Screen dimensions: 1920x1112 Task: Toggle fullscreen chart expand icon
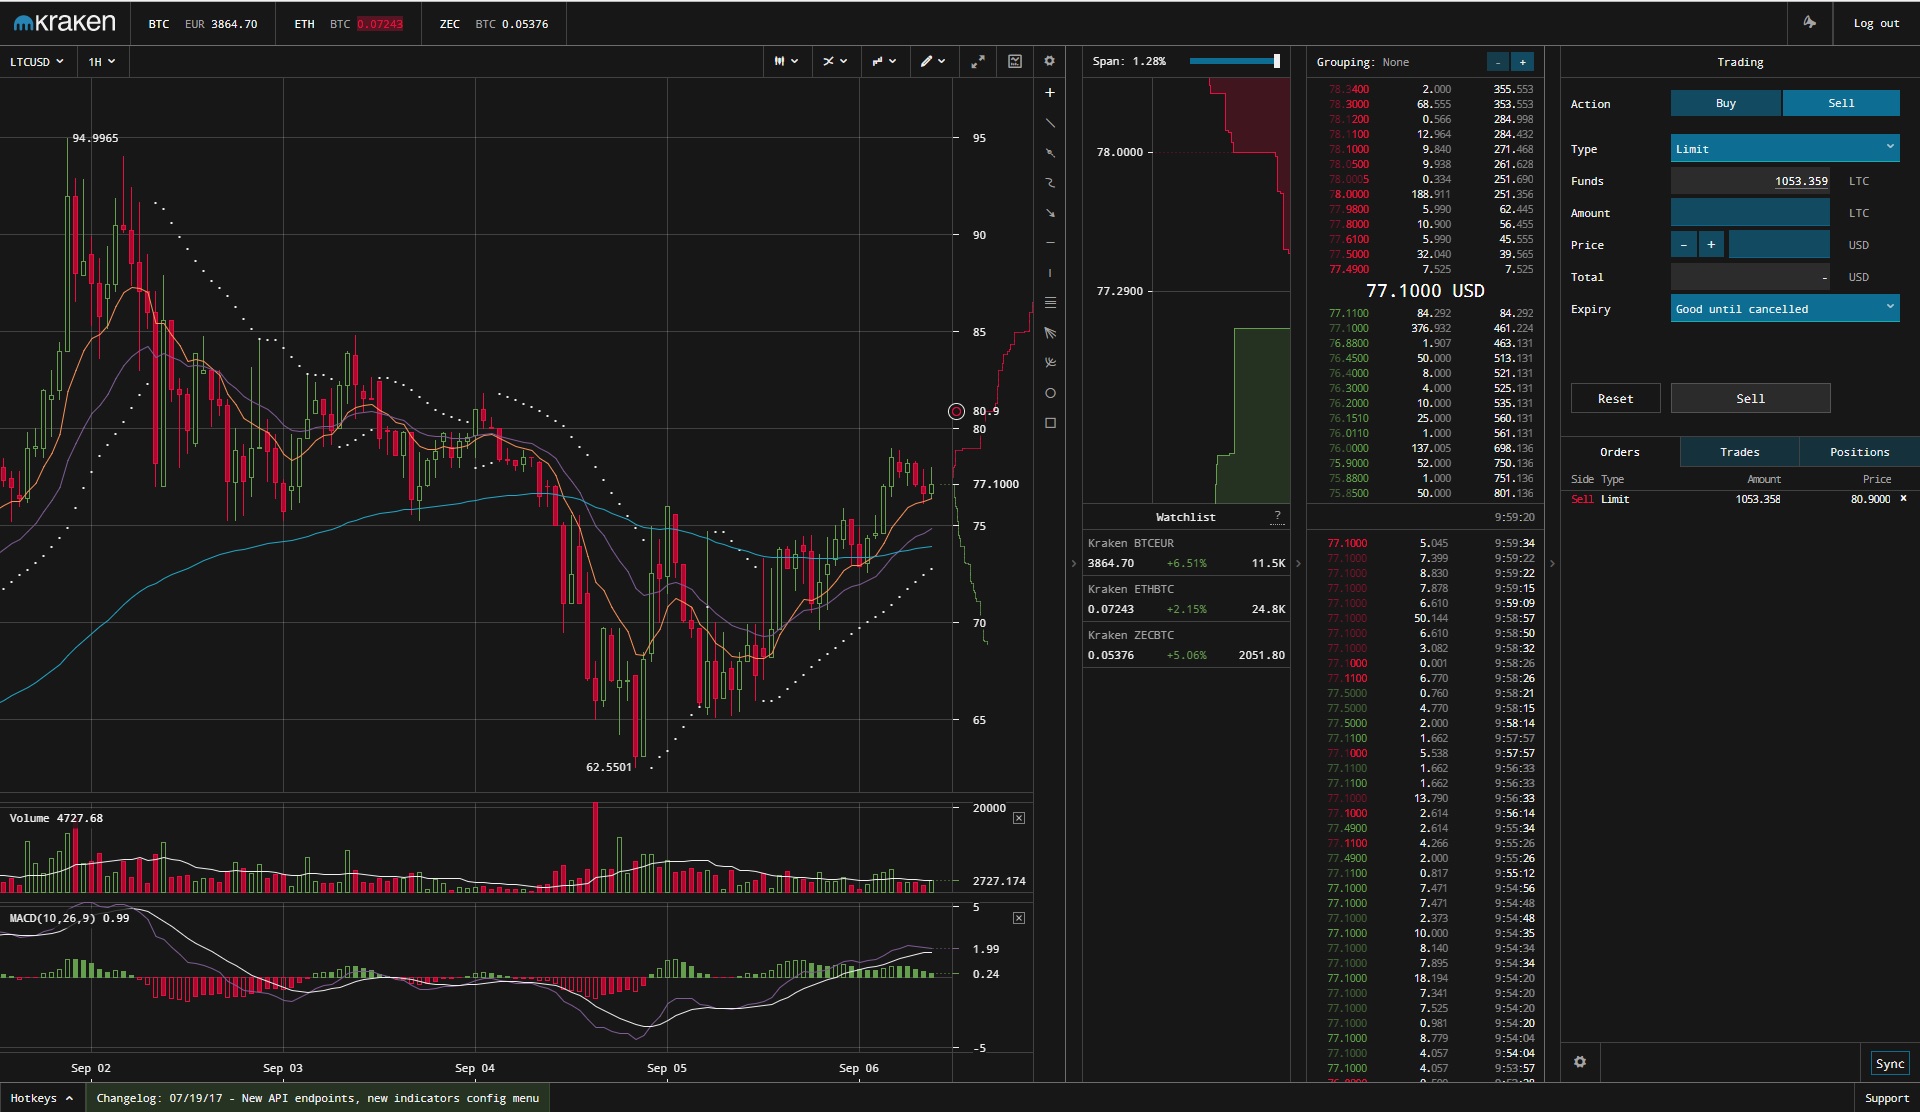pyautogui.click(x=978, y=62)
